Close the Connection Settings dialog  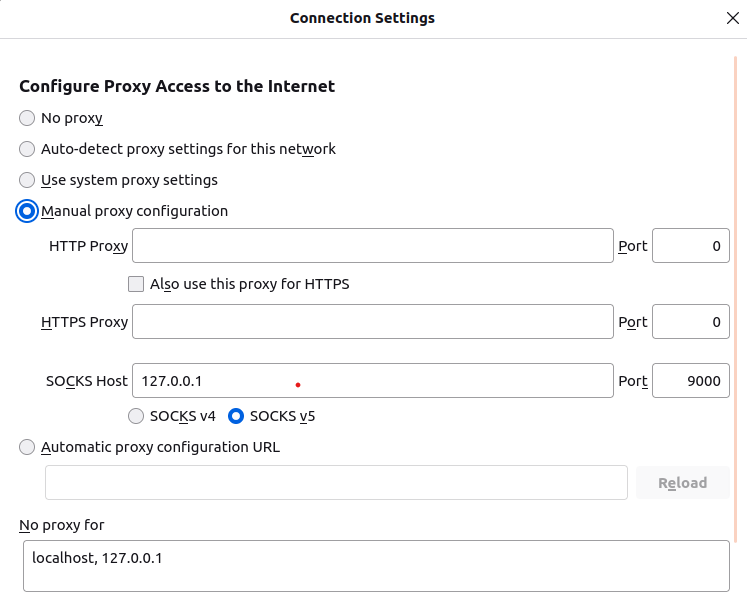733,18
